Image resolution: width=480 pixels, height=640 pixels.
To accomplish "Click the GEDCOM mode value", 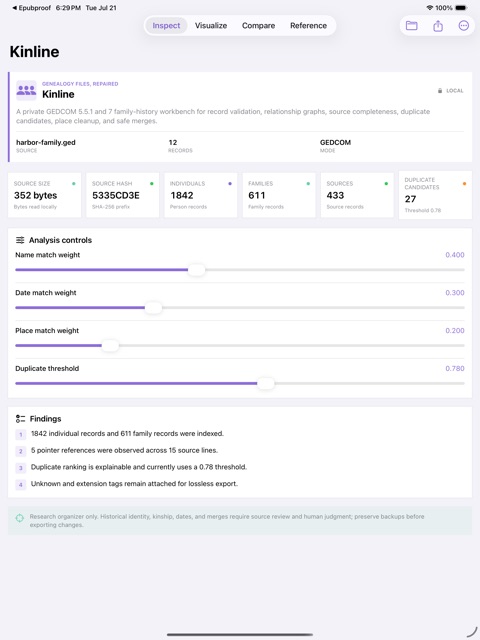I will point(335,142).
